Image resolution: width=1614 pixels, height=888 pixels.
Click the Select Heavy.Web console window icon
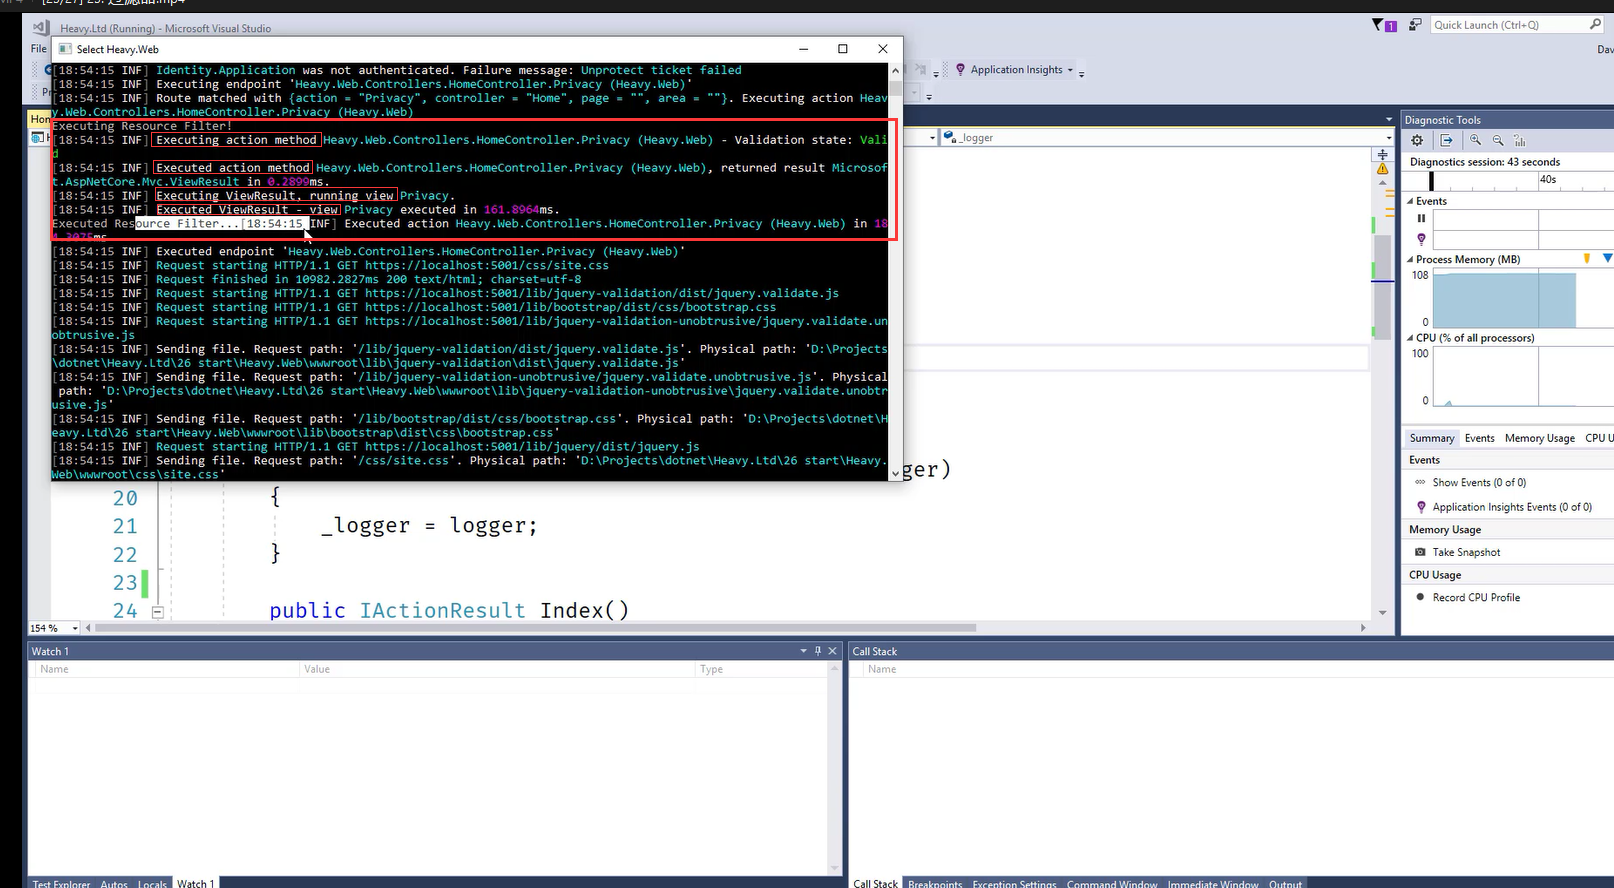click(65, 49)
